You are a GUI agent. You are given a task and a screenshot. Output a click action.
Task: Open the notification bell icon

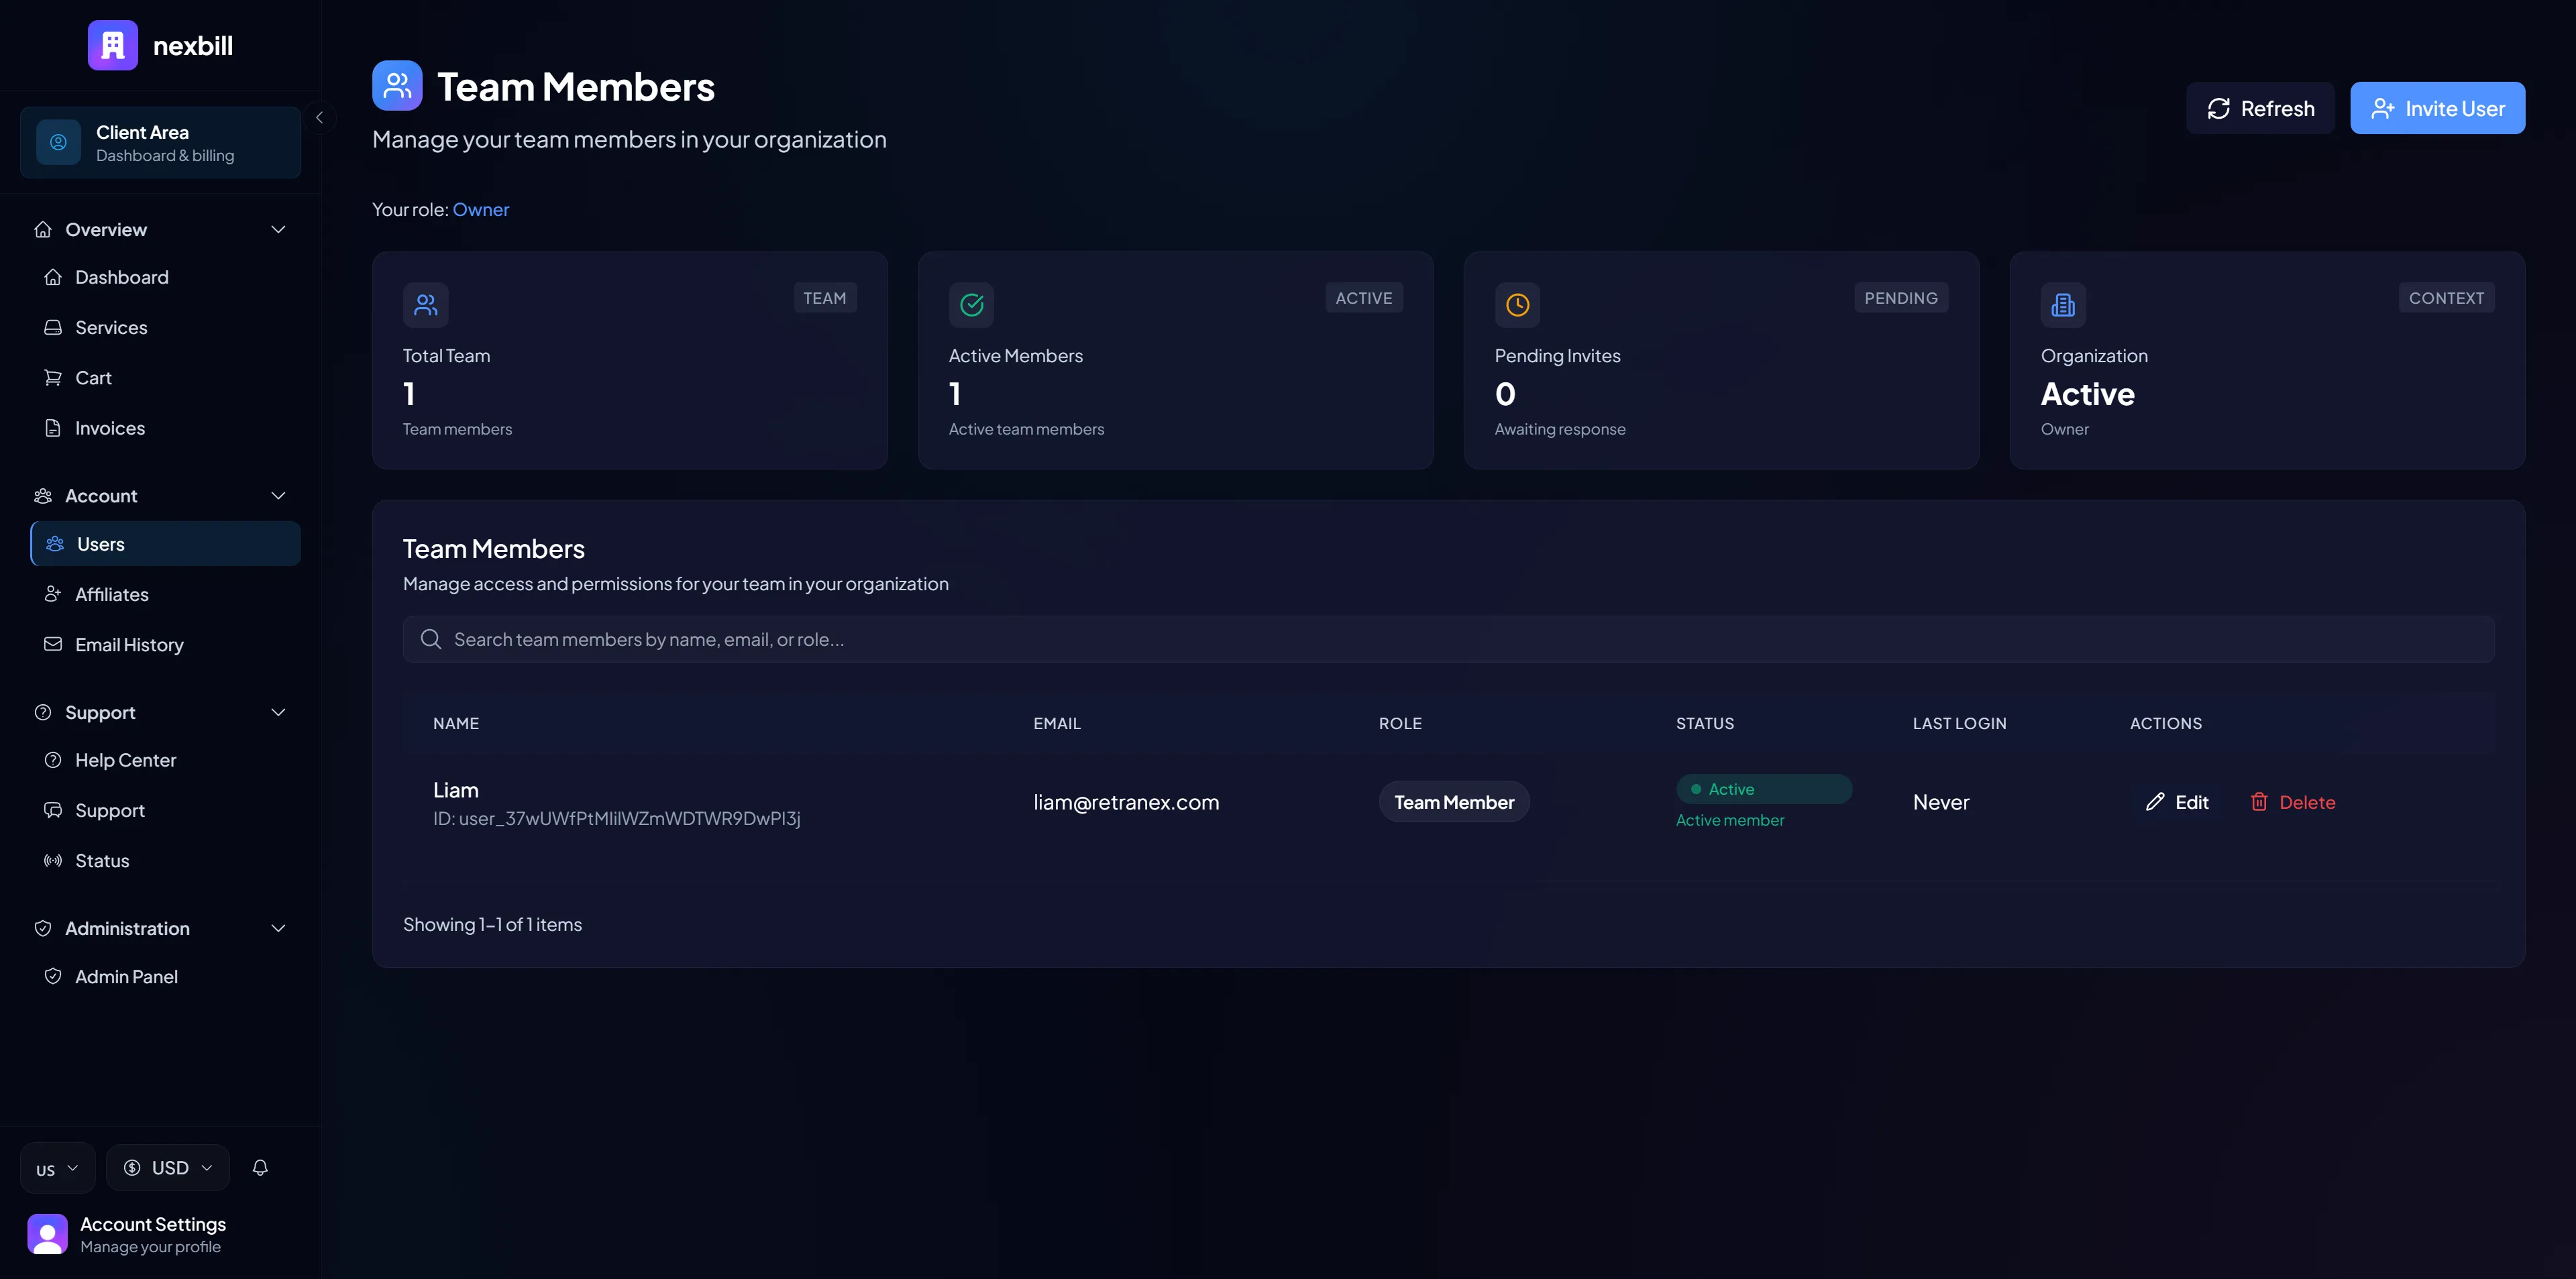[260, 1167]
